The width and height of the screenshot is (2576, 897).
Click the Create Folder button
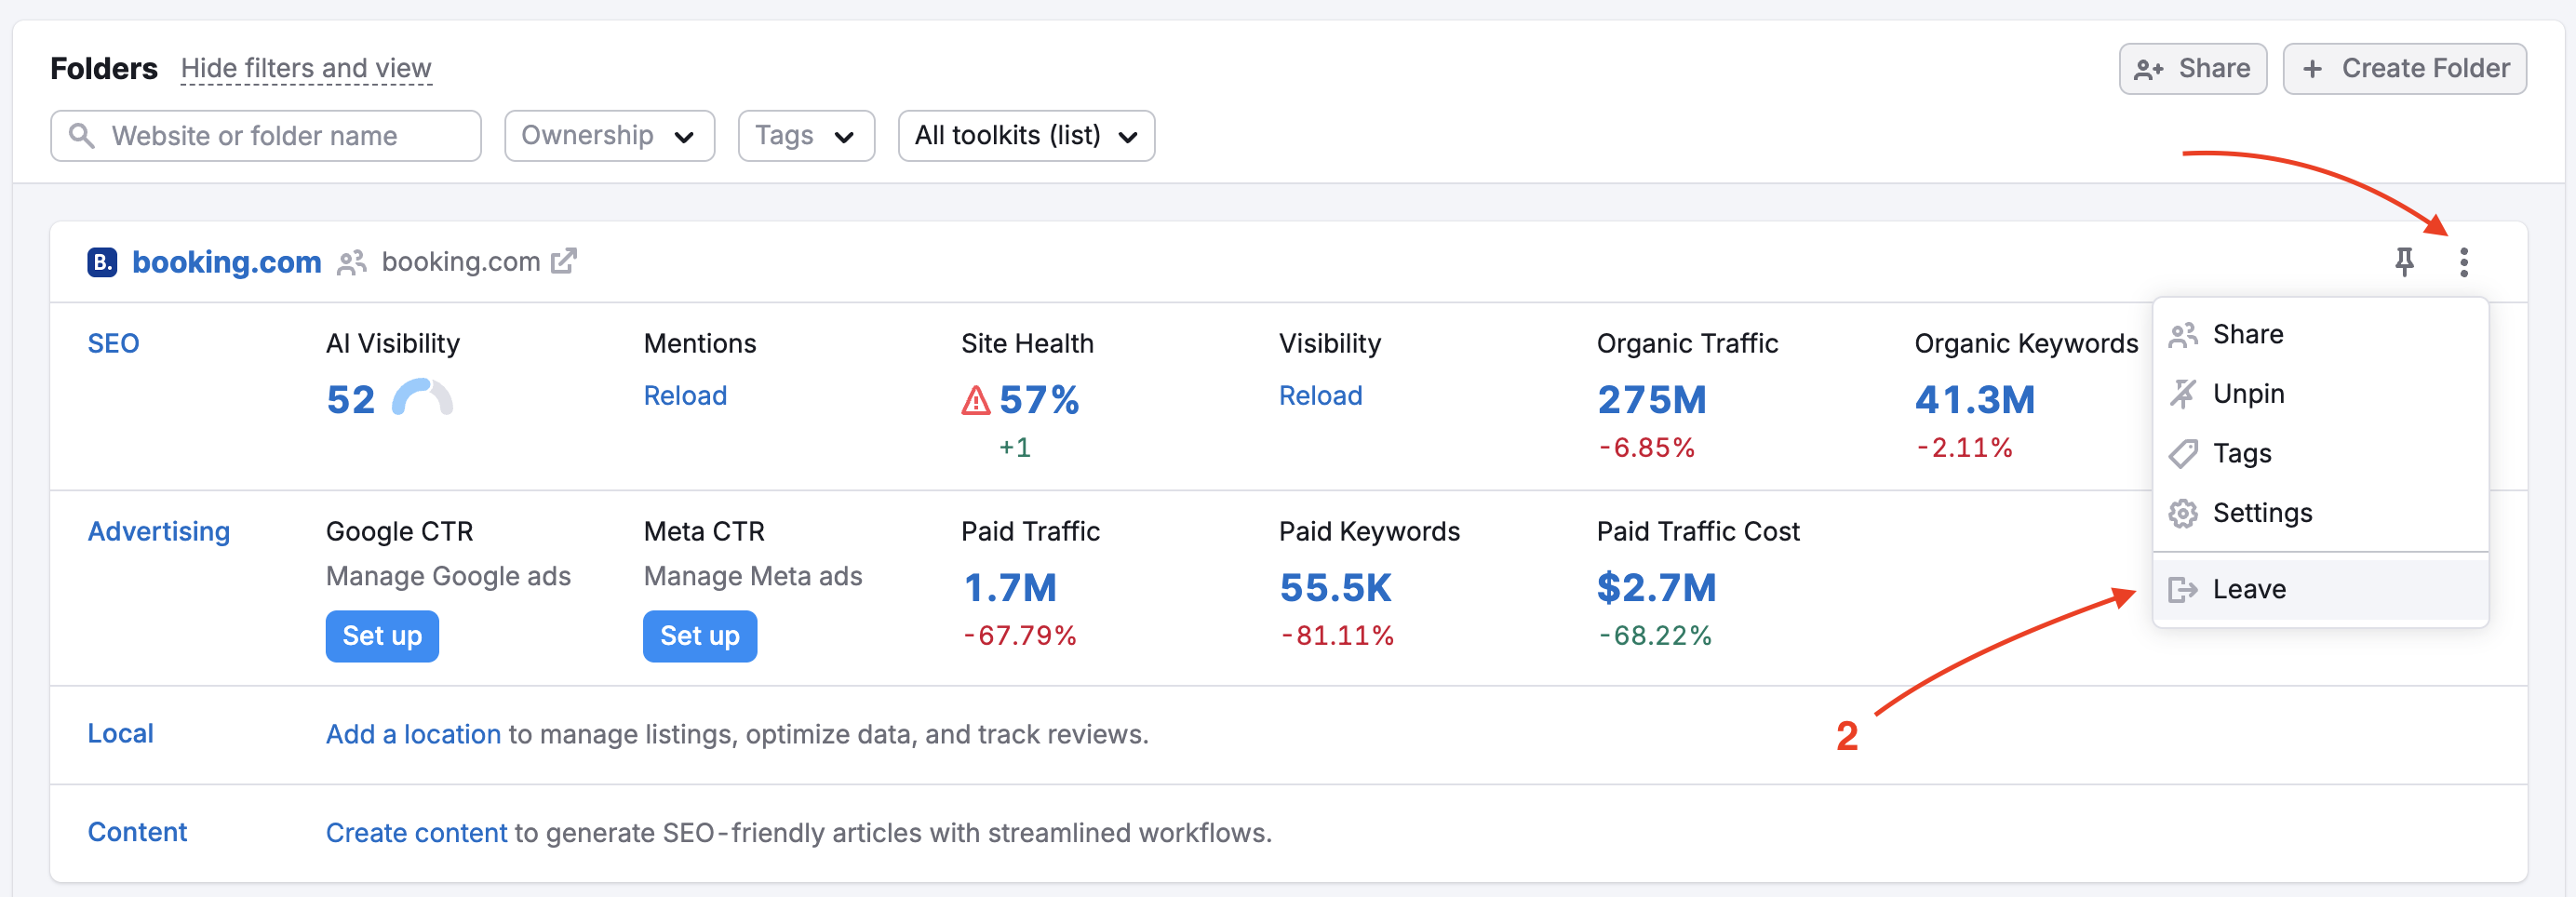point(2404,69)
